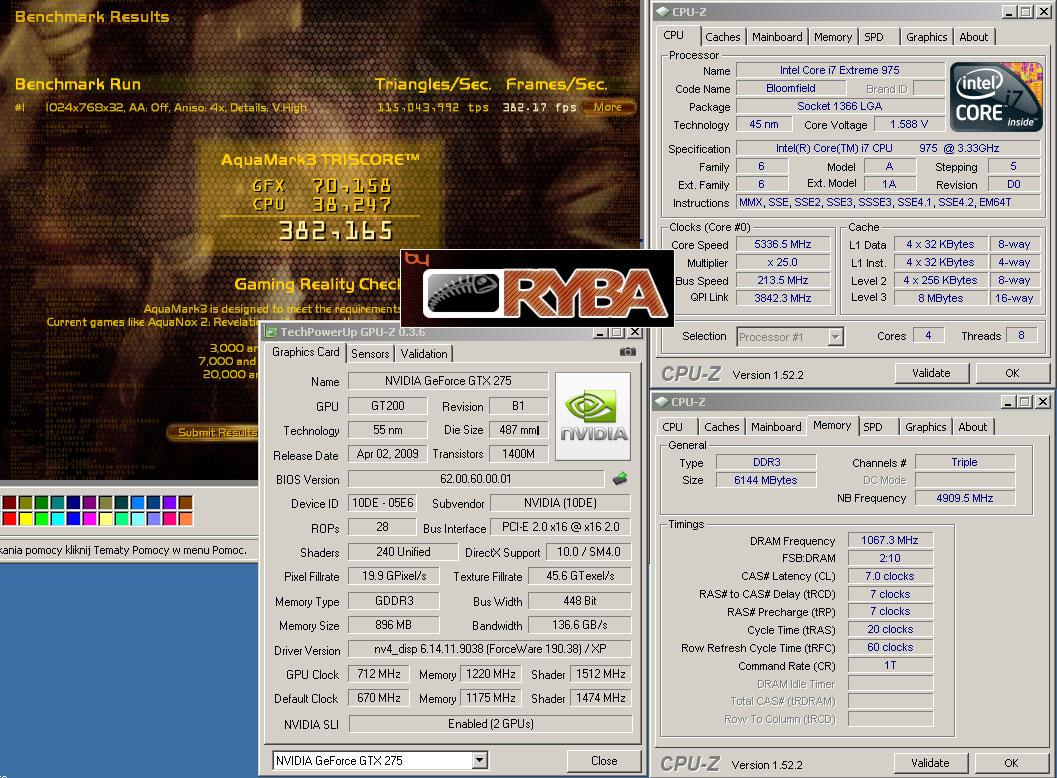Close the TechPowerUp GPU-Z window with X

635,332
